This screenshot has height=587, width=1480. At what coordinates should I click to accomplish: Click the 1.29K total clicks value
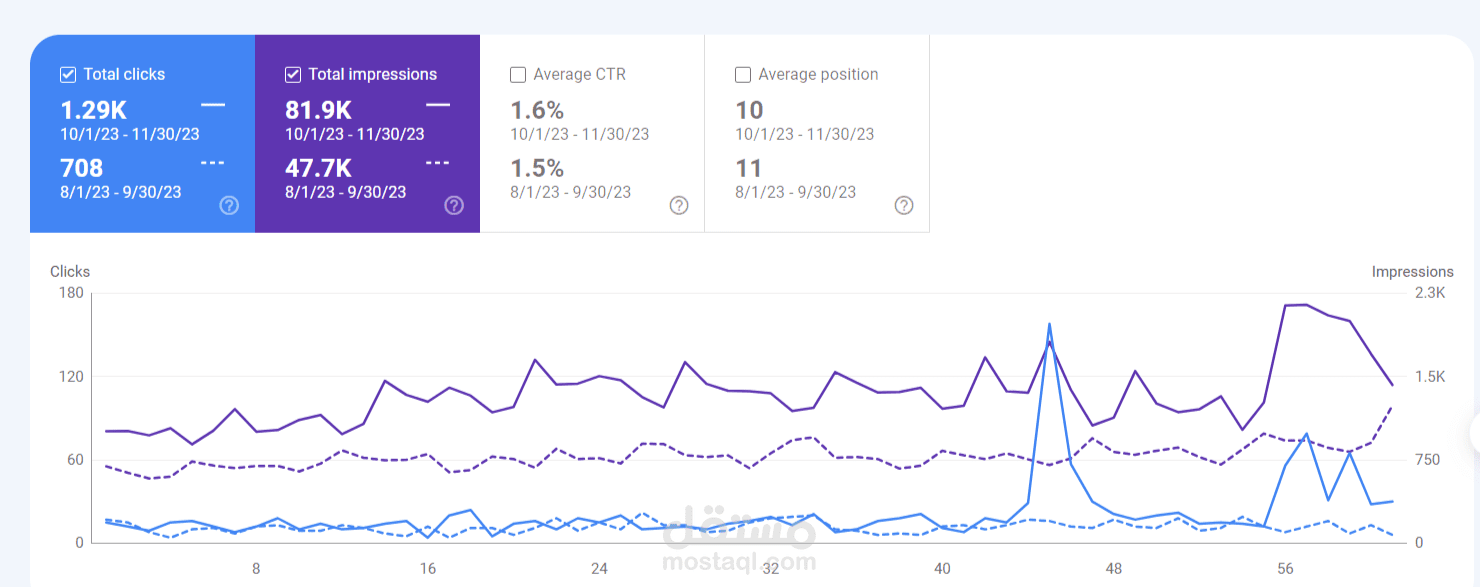point(94,110)
